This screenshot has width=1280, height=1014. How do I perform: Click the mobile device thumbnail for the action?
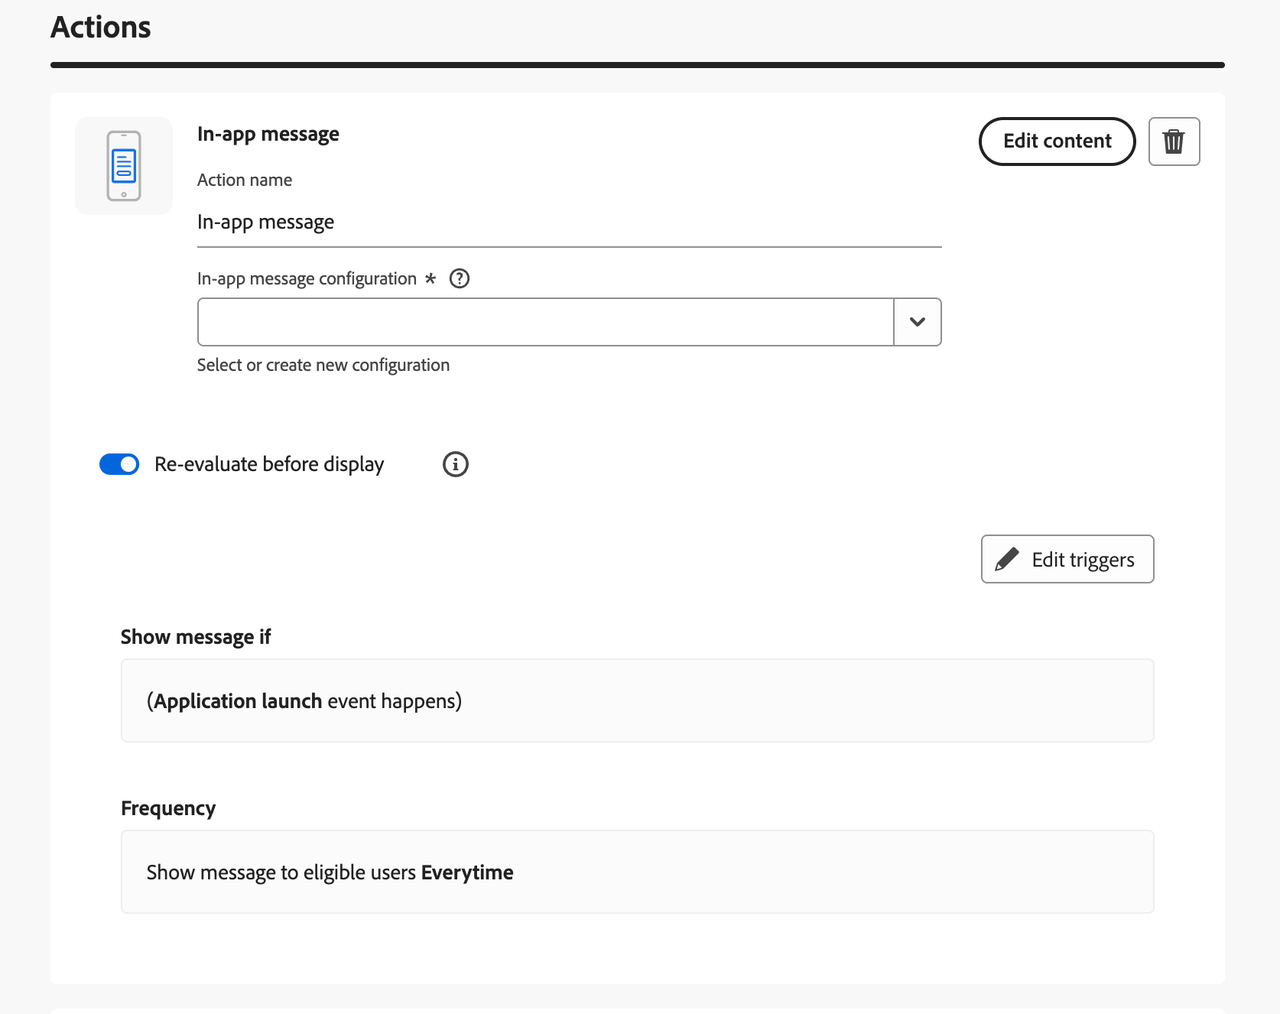point(123,165)
